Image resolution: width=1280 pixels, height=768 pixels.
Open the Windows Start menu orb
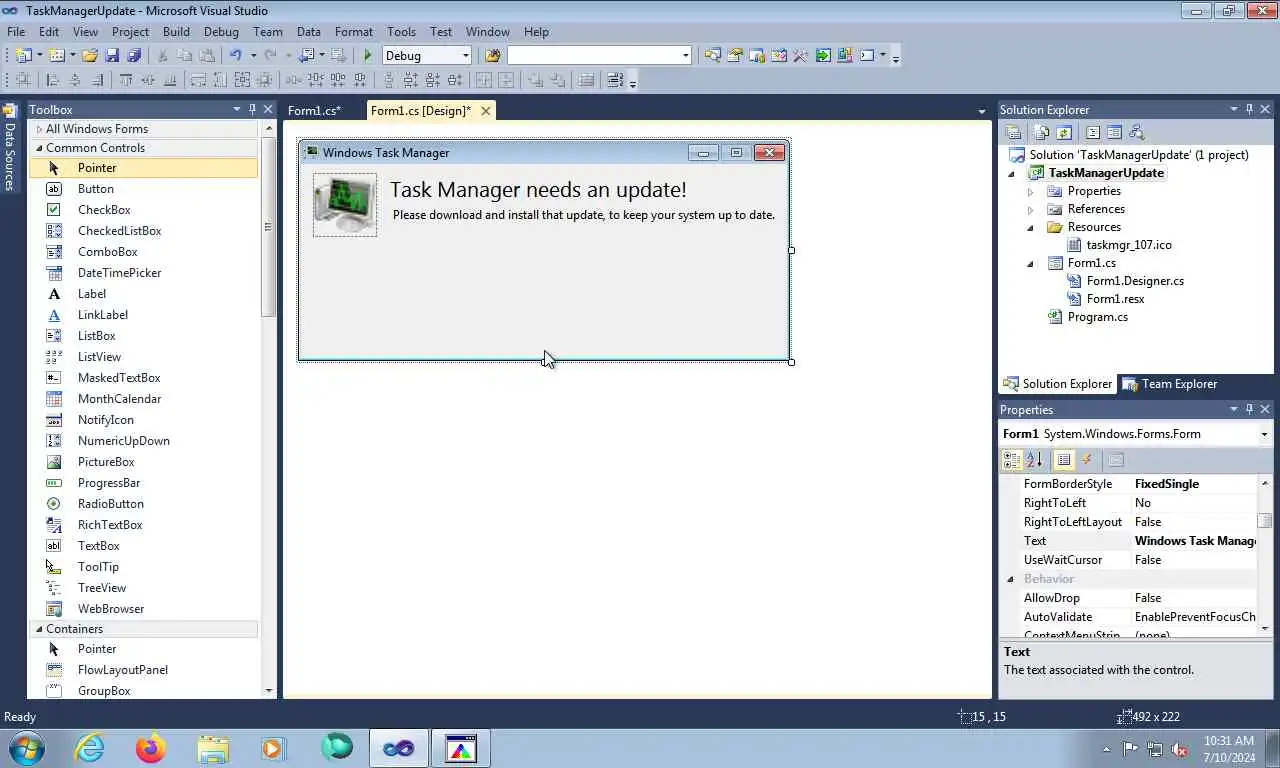[27, 748]
